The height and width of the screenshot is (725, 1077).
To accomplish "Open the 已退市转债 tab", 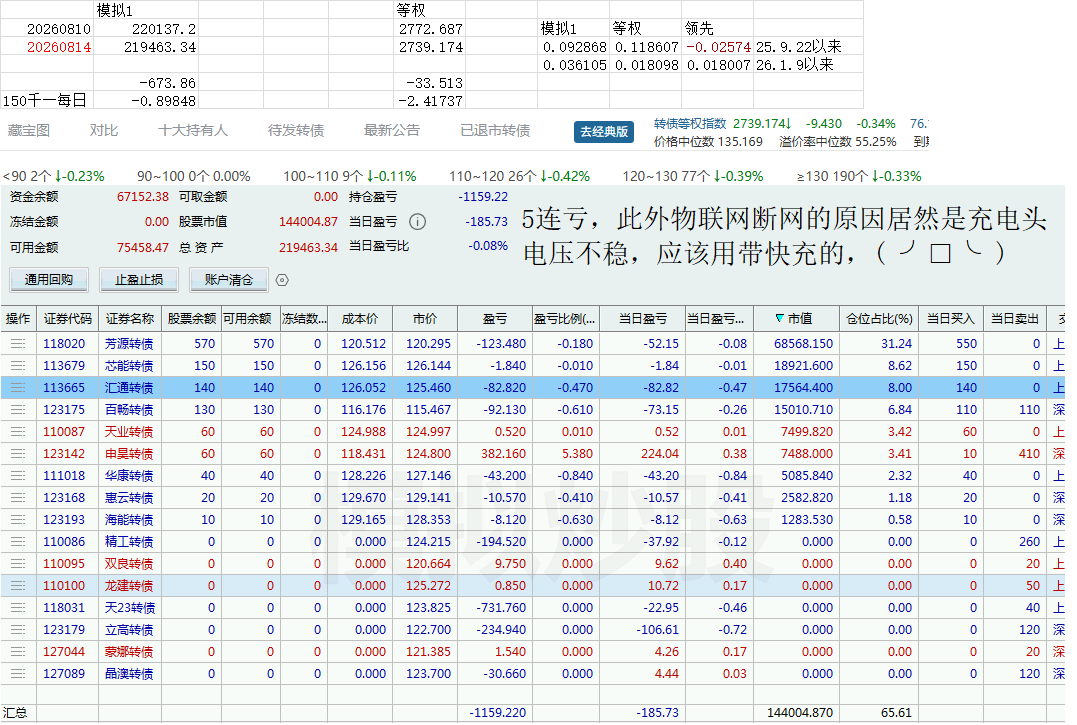I will pyautogui.click(x=495, y=130).
